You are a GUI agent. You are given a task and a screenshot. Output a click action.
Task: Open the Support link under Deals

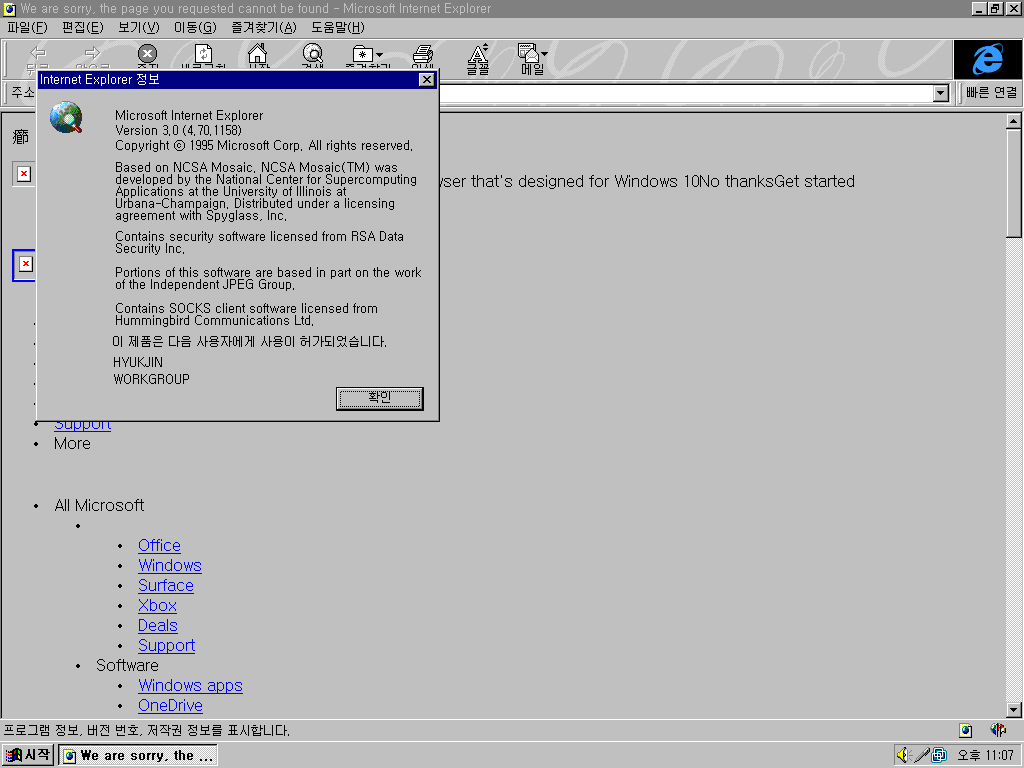167,646
